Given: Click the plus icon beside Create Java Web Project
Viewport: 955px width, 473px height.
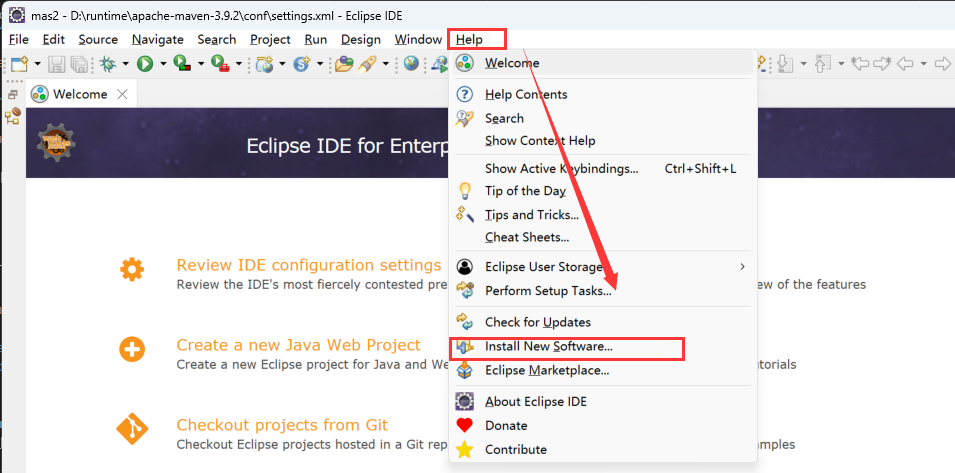Looking at the screenshot, I should (132, 349).
